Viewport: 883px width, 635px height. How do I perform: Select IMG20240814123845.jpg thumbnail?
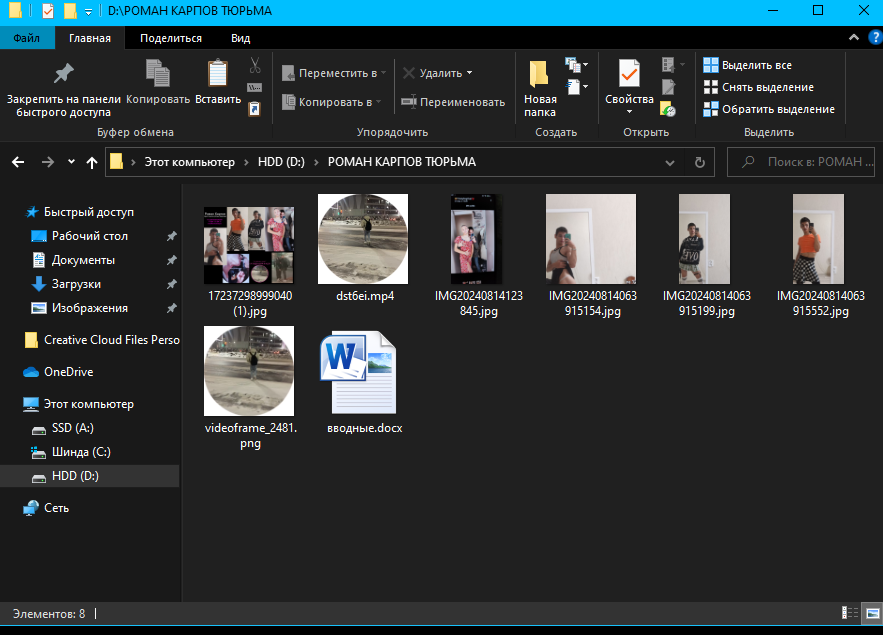pos(476,239)
